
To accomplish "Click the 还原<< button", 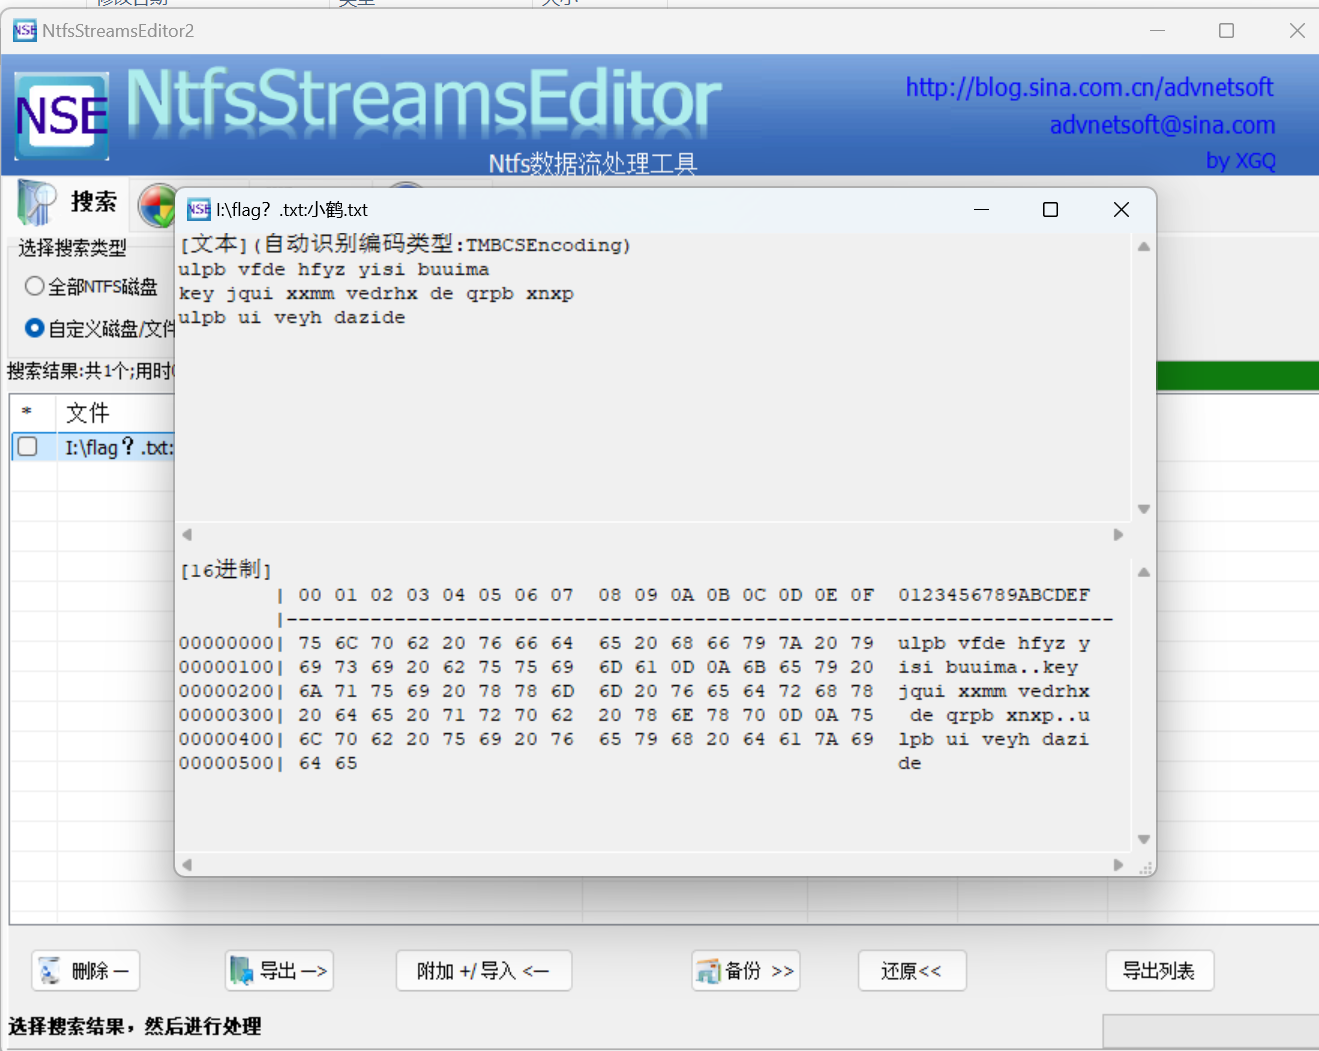I will coord(912,970).
